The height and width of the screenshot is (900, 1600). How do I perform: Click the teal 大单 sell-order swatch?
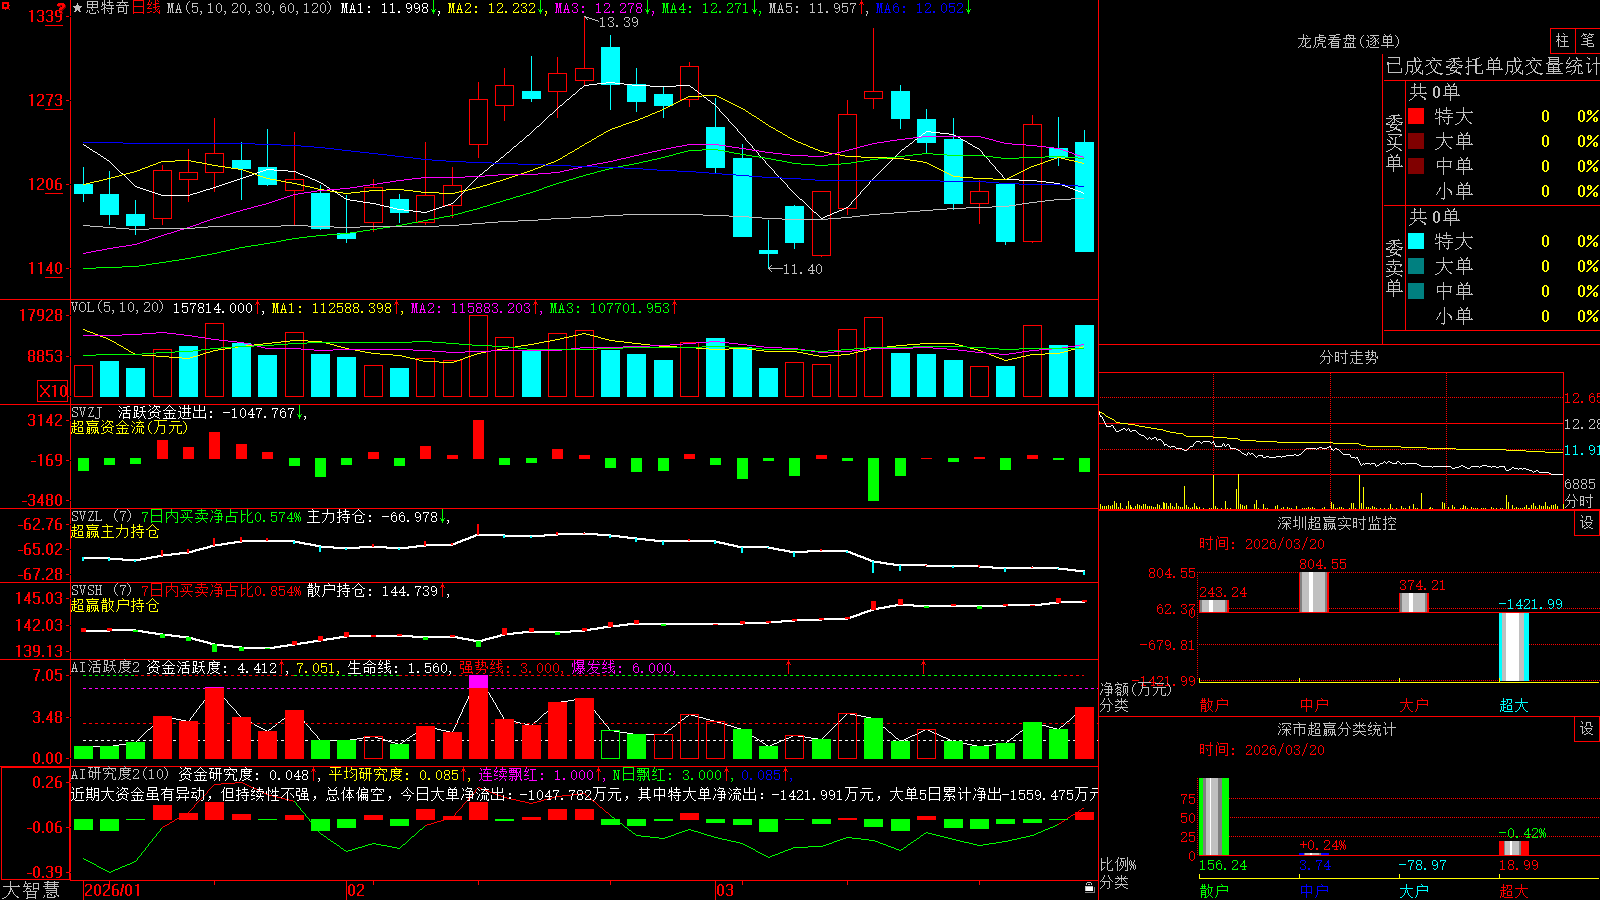(1416, 266)
